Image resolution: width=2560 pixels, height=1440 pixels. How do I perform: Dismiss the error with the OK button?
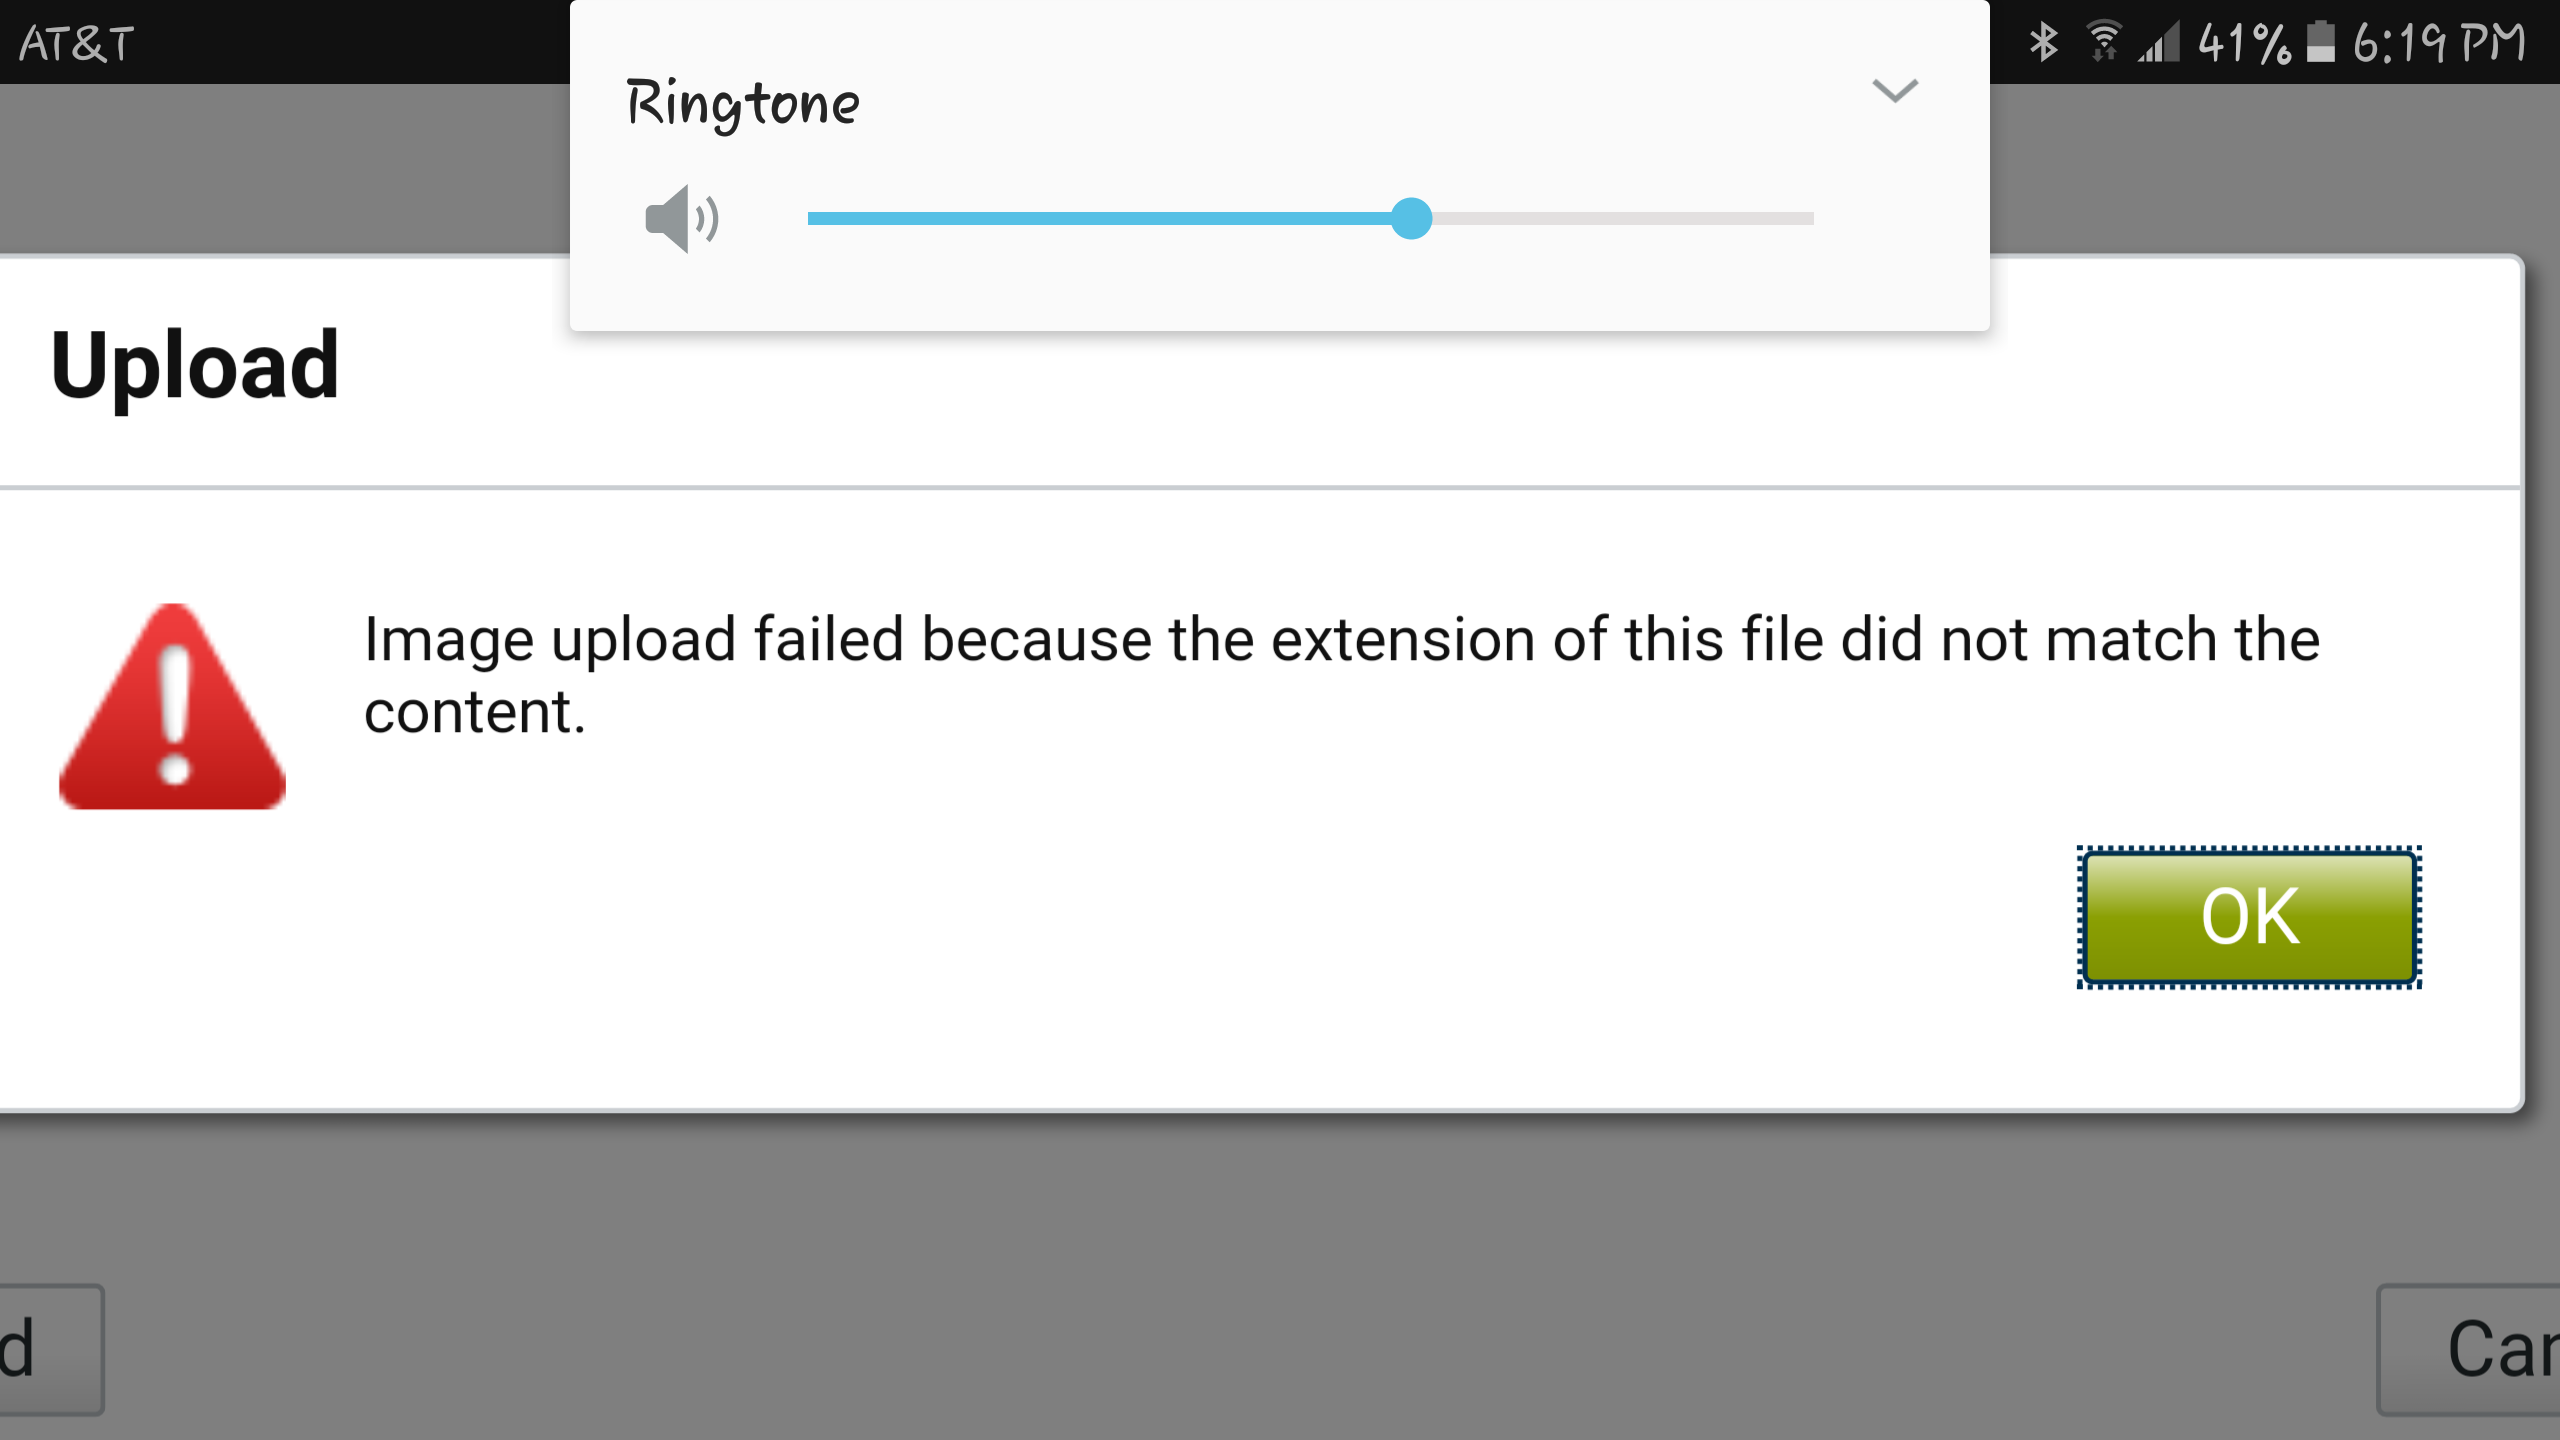pyautogui.click(x=2249, y=917)
